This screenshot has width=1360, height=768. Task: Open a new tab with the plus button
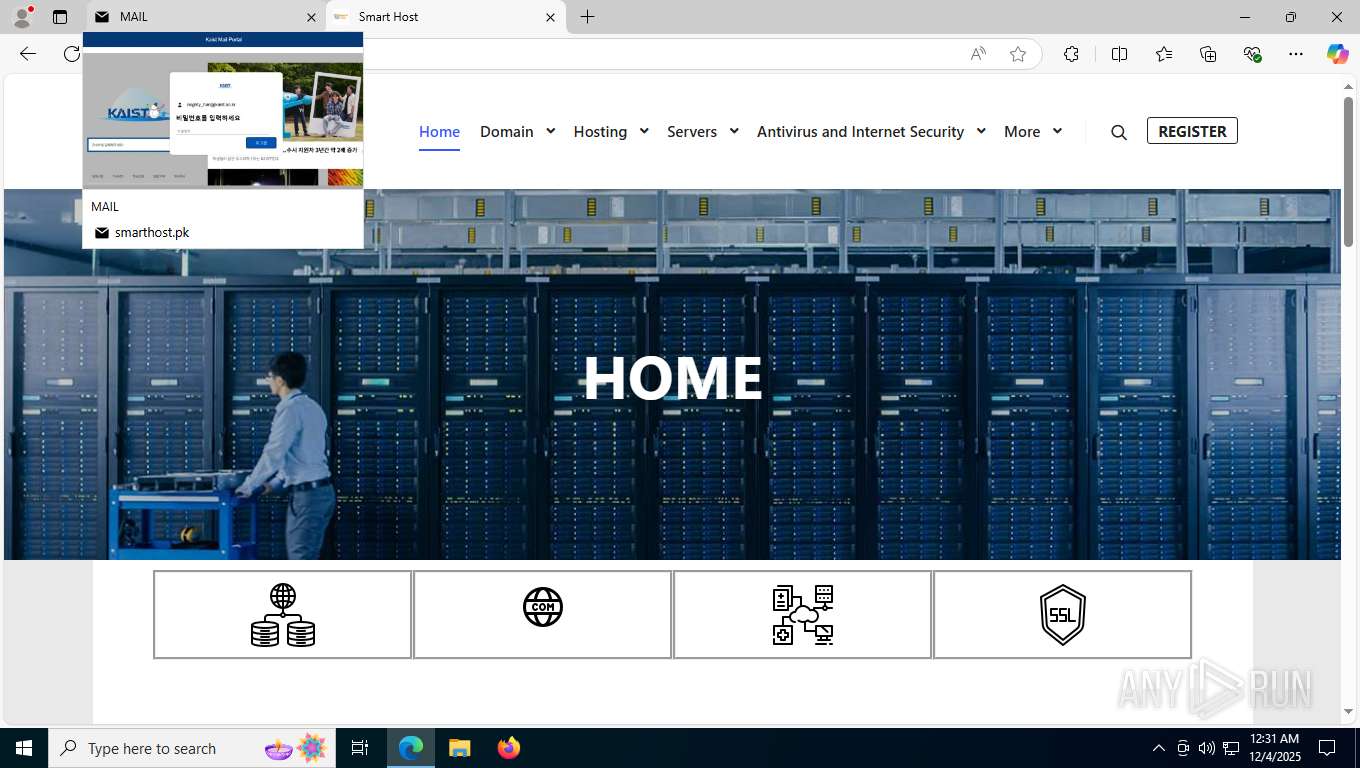[588, 17]
